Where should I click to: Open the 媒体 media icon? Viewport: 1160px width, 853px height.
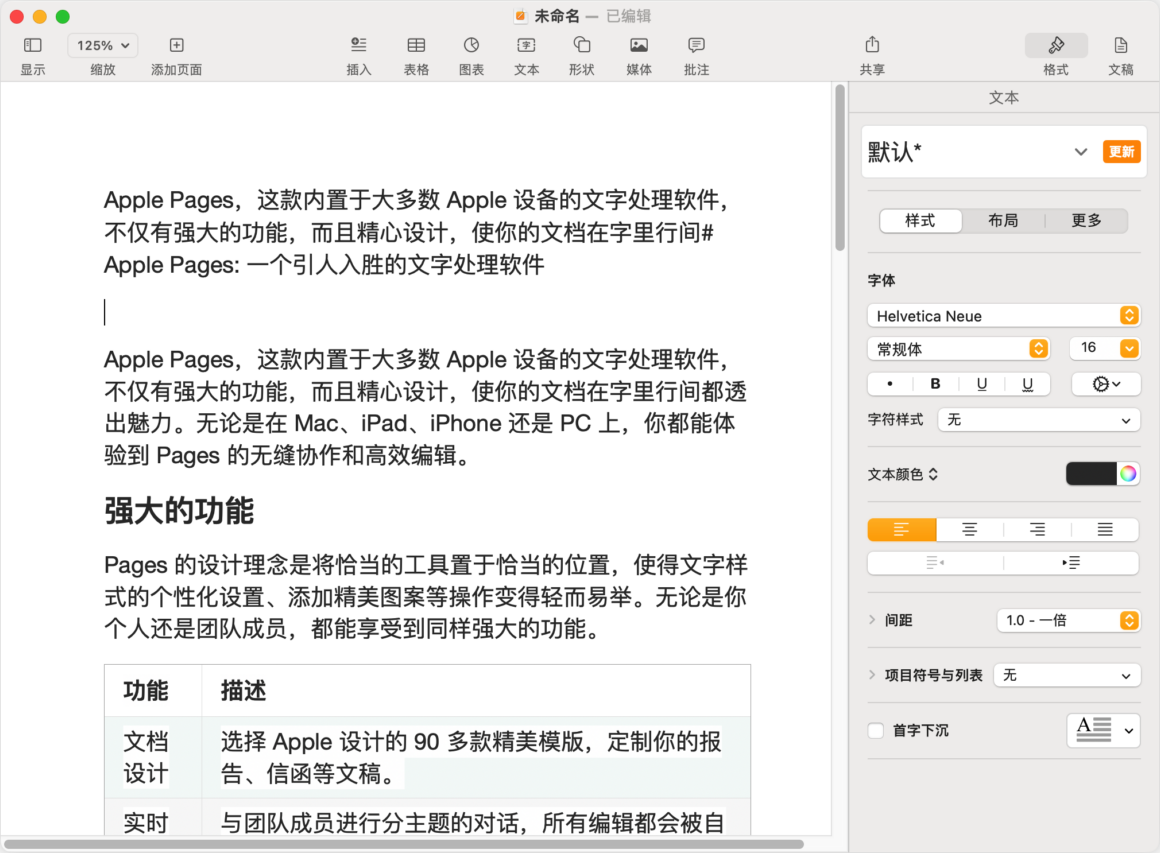[x=638, y=45]
